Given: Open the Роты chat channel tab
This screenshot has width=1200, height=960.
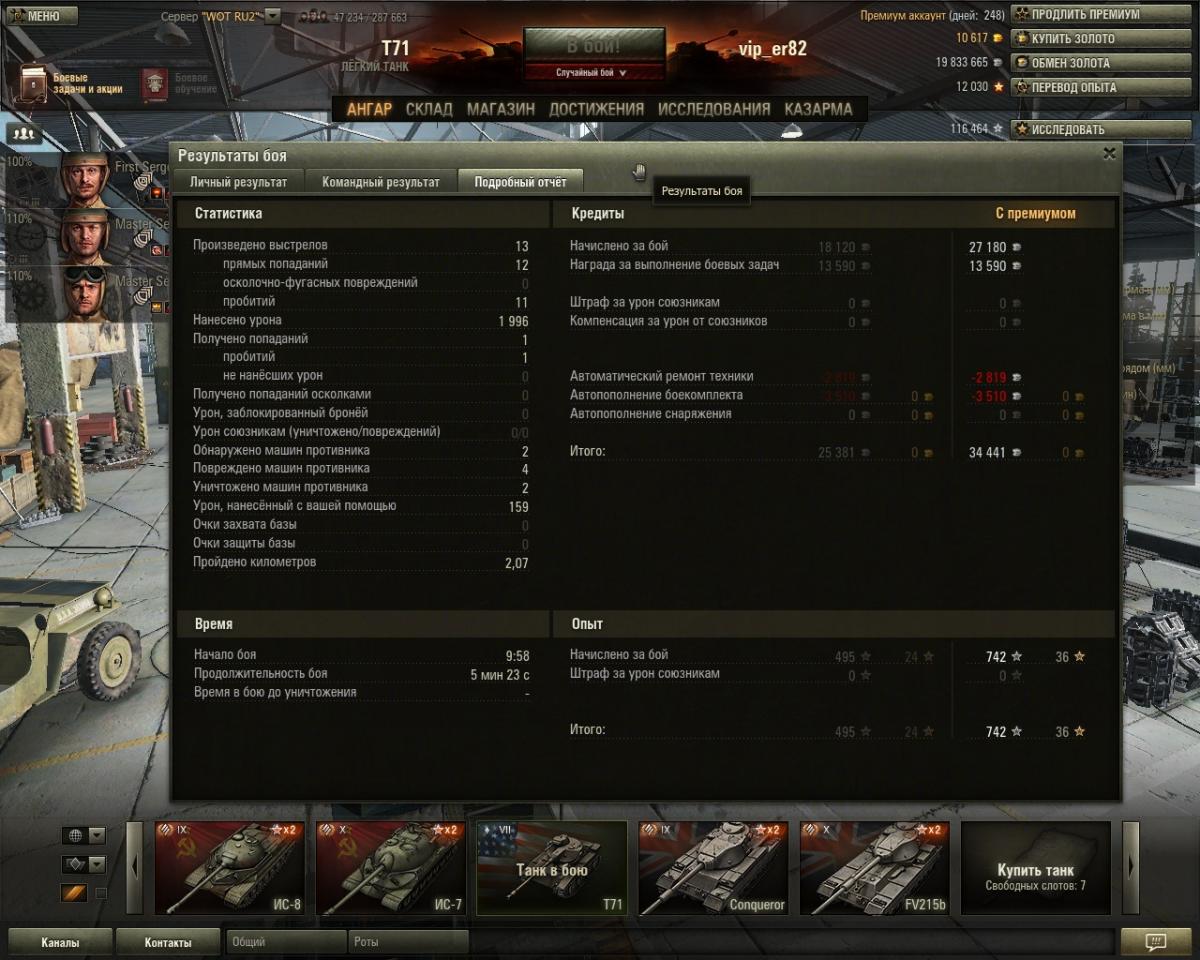Looking at the screenshot, I should [x=408, y=942].
